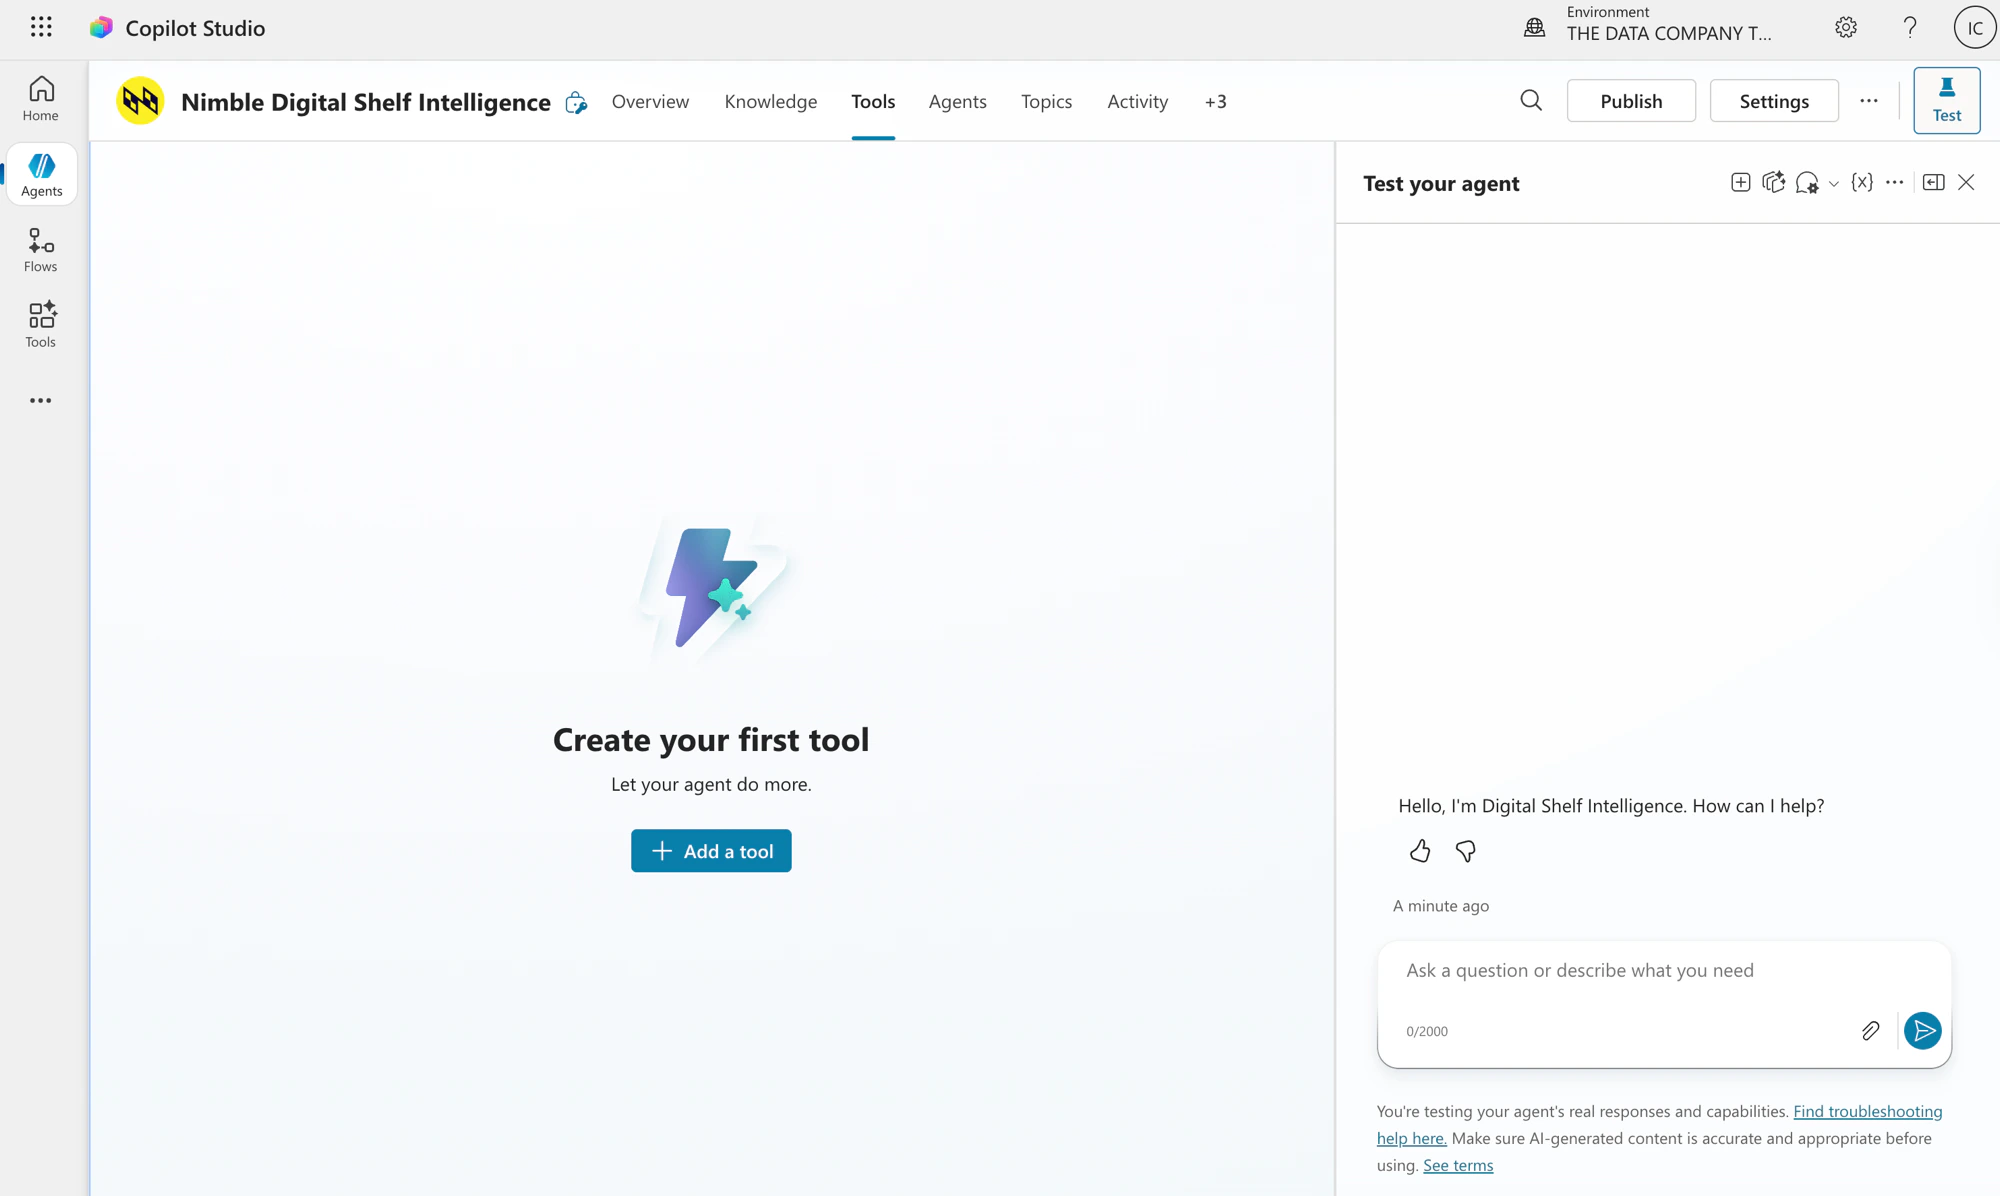Give thumbs down to greeting message

click(x=1465, y=851)
